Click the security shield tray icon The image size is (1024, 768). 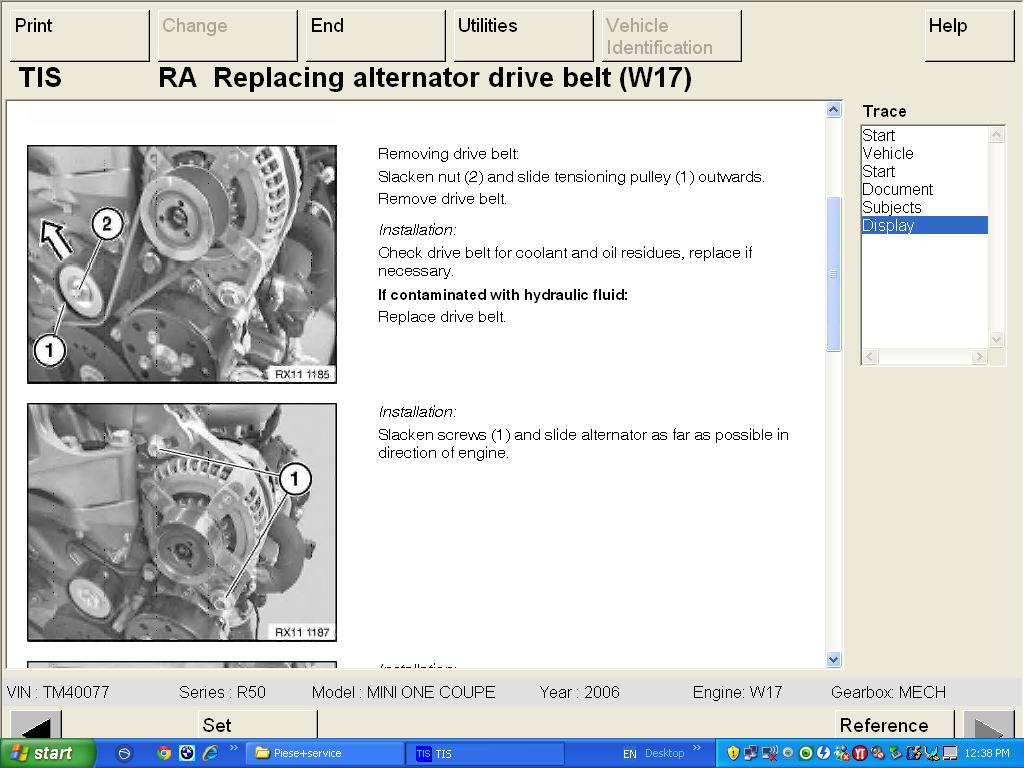(x=733, y=753)
